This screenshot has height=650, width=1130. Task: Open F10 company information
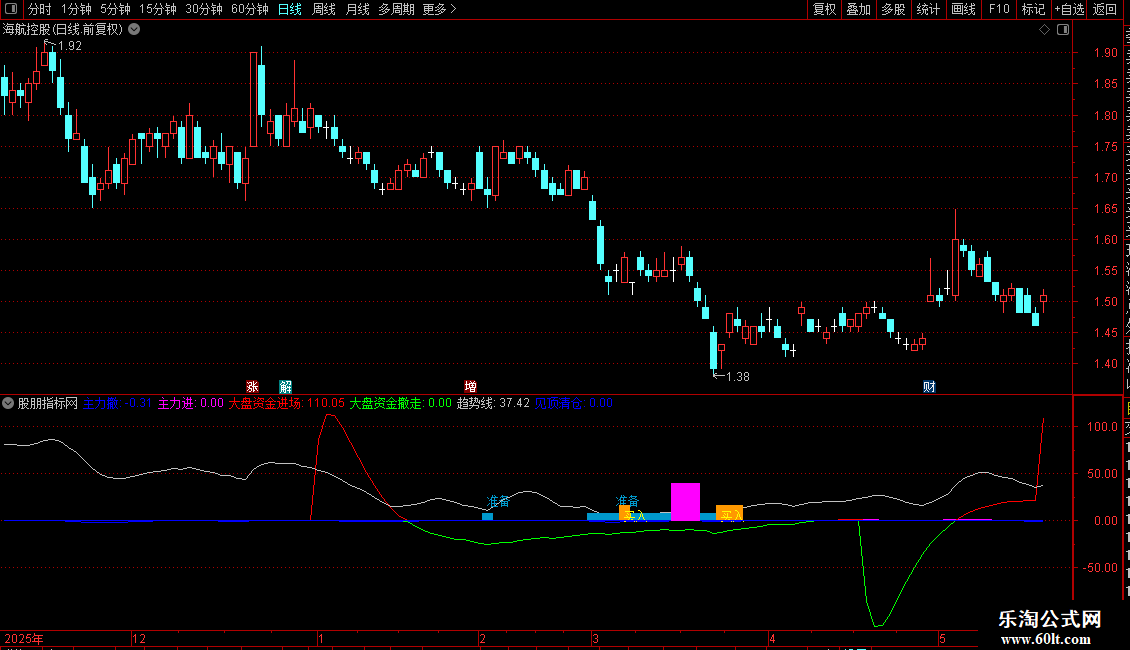pyautogui.click(x=999, y=9)
